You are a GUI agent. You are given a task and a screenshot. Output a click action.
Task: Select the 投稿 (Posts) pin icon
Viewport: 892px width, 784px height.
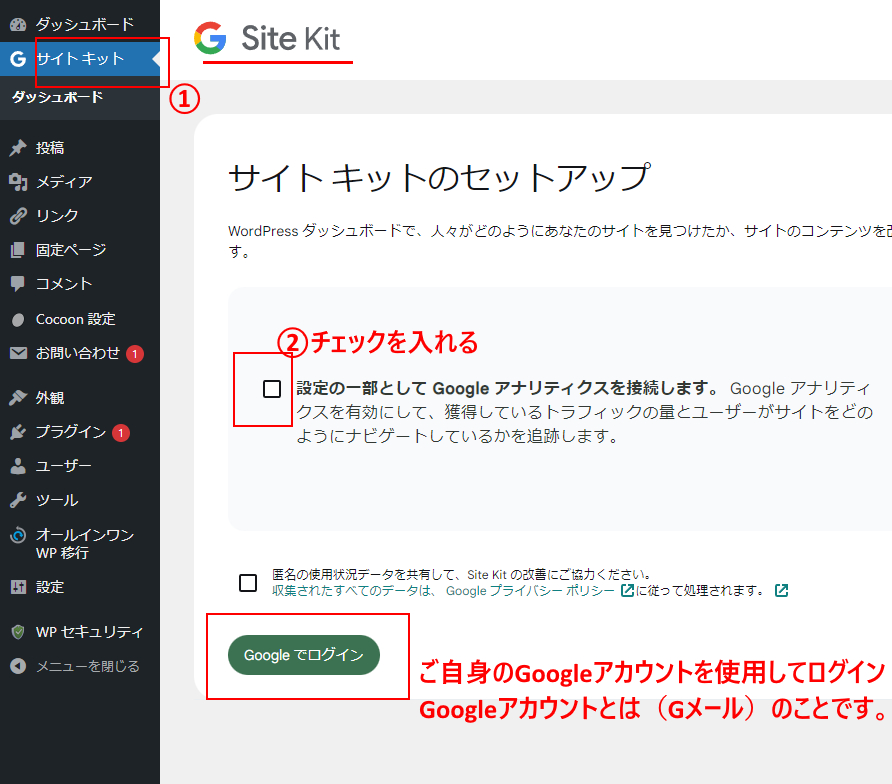coord(17,147)
